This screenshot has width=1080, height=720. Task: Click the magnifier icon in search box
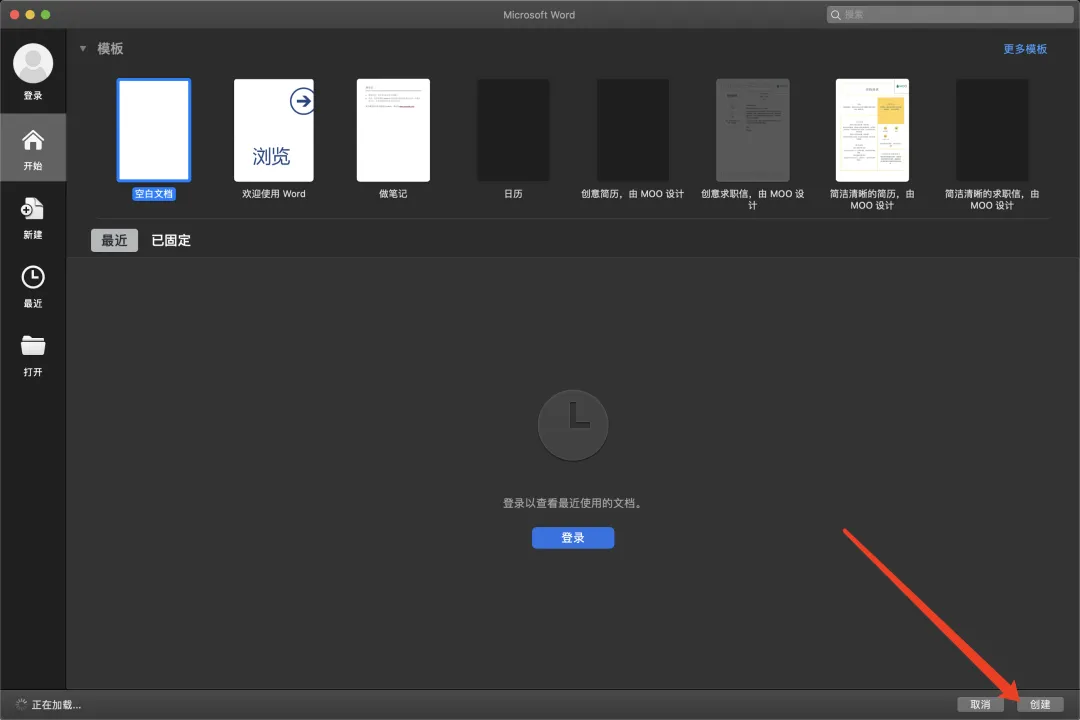[835, 14]
